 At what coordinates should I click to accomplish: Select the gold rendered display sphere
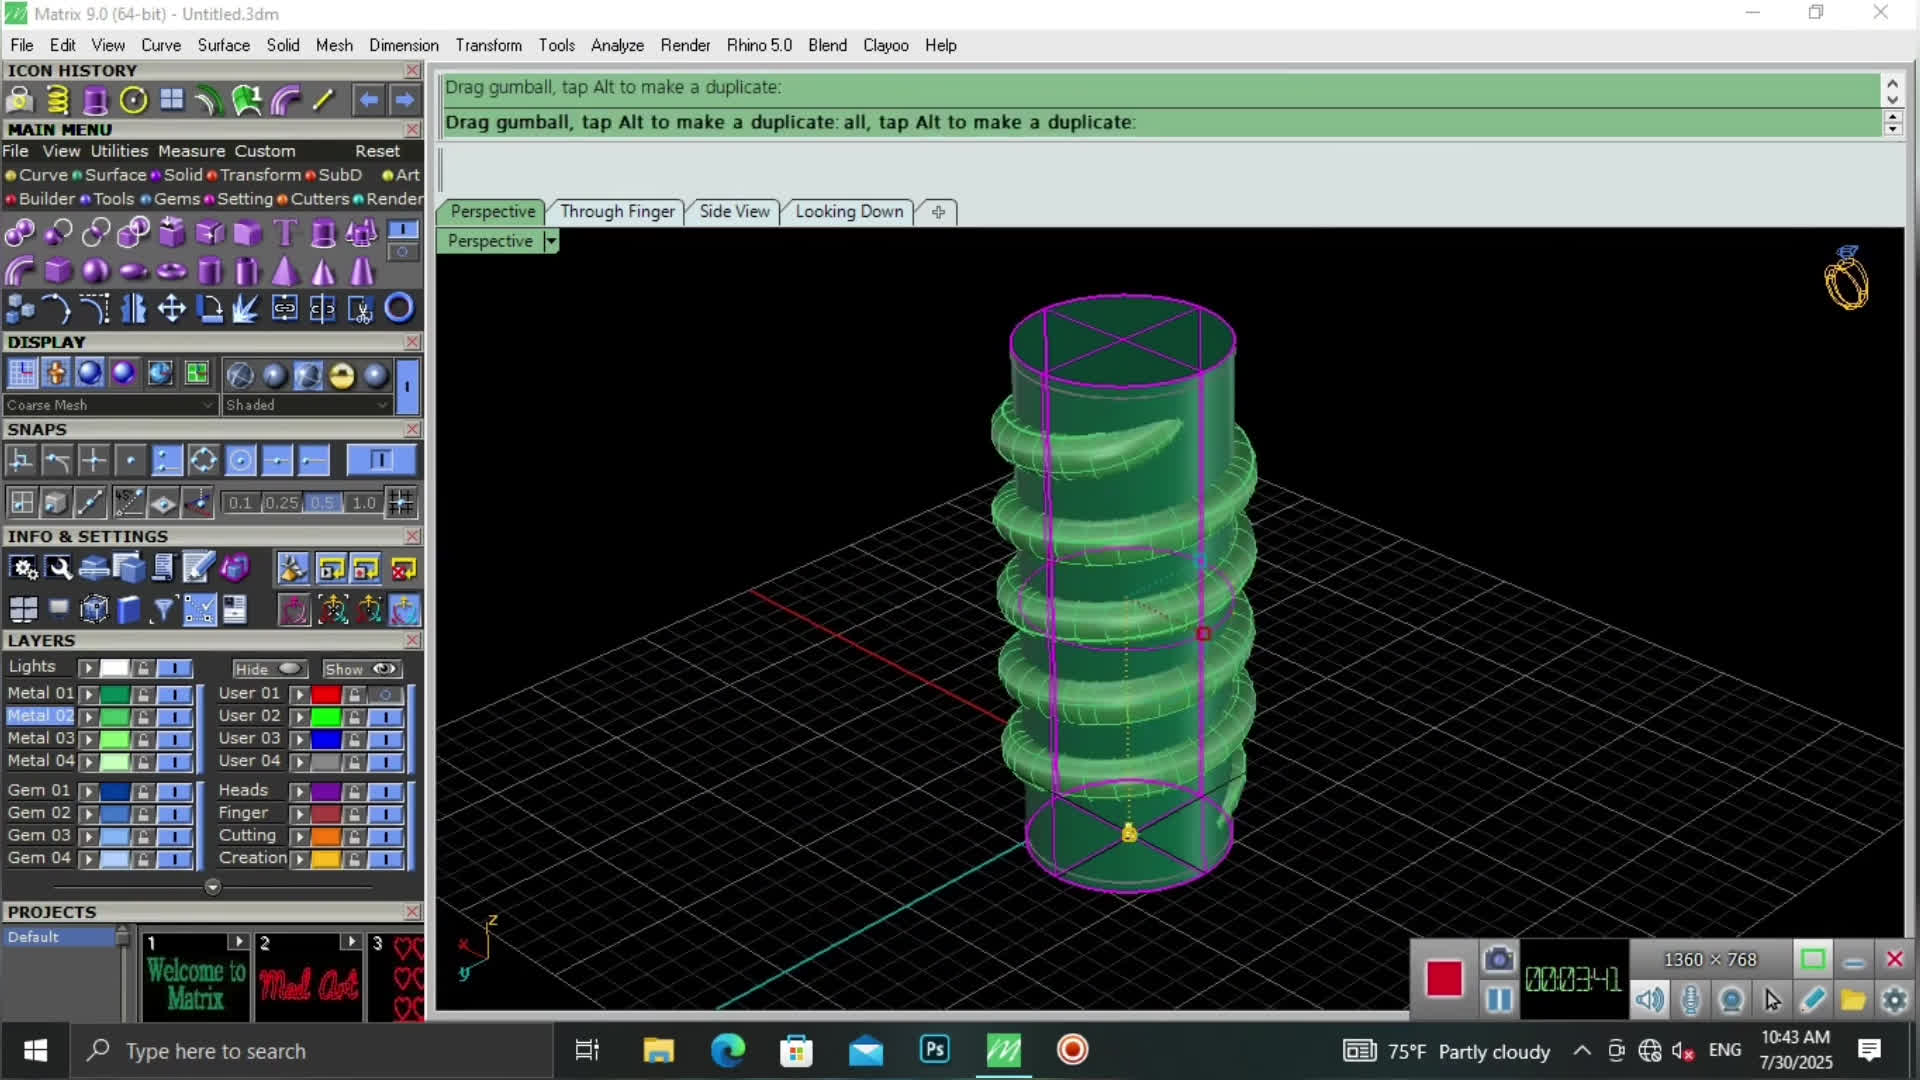click(x=341, y=375)
